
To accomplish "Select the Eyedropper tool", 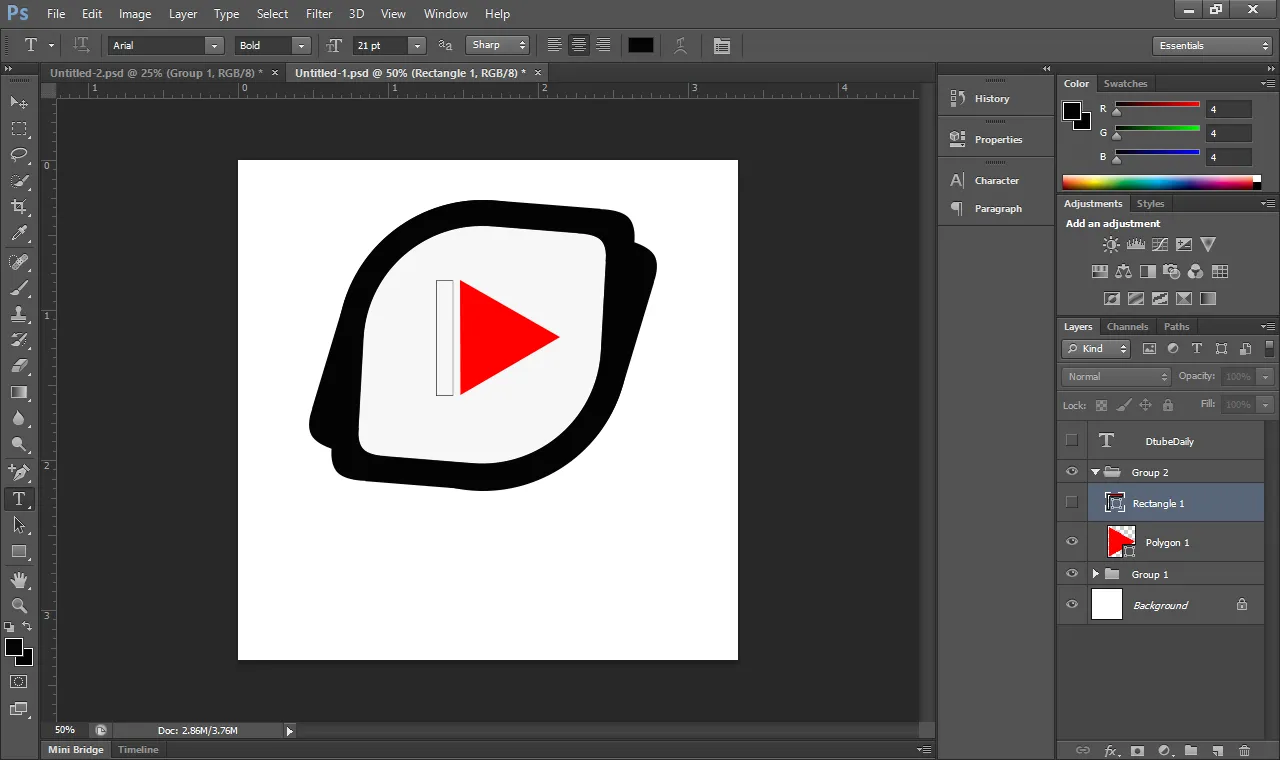I will click(x=19, y=234).
